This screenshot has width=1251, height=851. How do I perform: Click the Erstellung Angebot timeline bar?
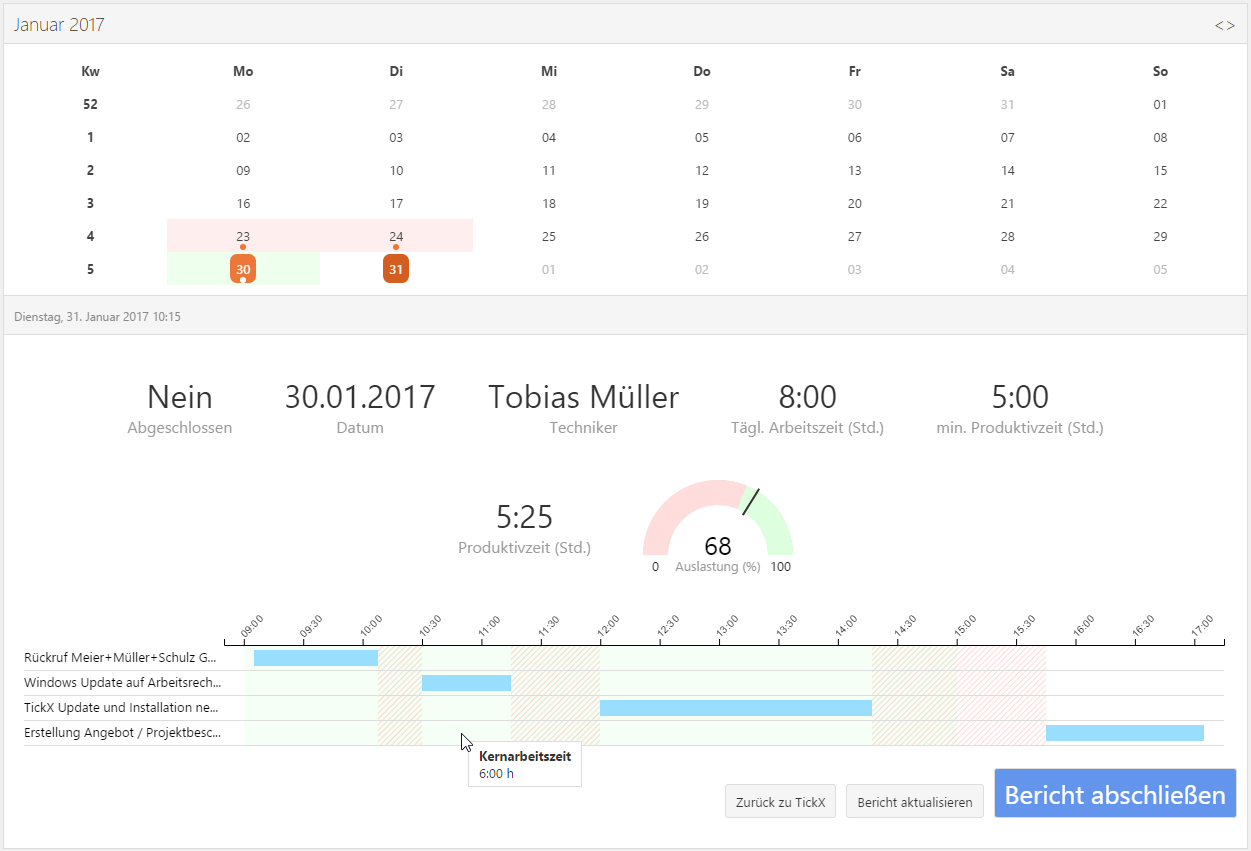click(1125, 733)
